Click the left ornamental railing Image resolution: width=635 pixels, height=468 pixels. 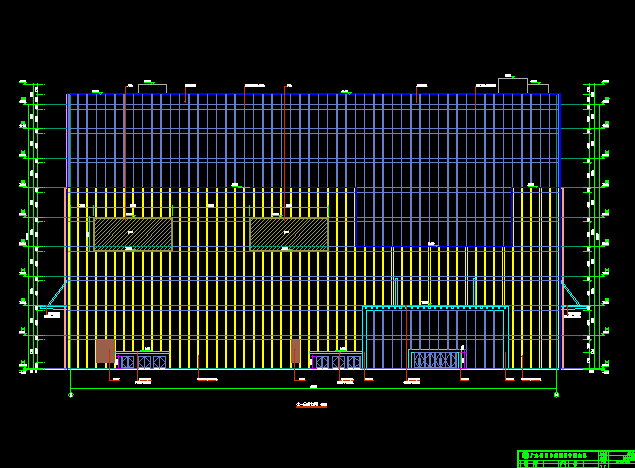coord(142,361)
